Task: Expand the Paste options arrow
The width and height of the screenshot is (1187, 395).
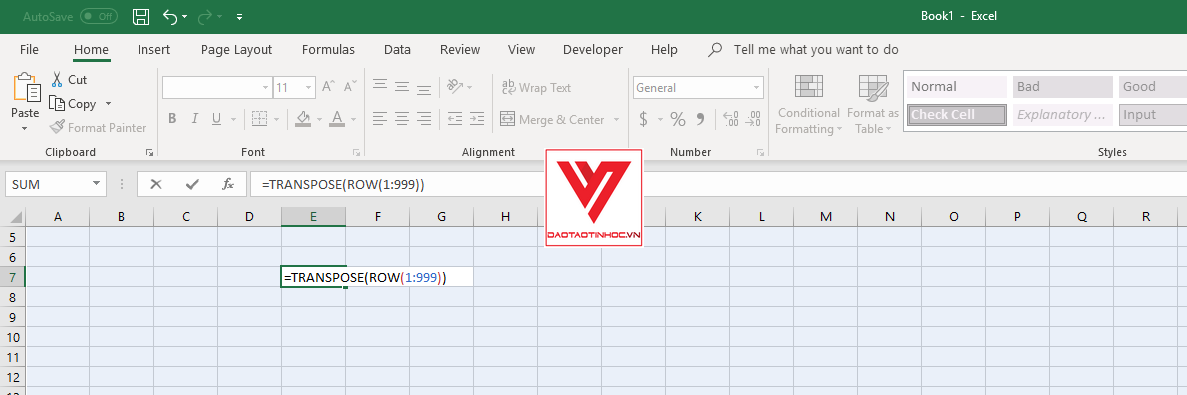Action: pyautogui.click(x=25, y=129)
